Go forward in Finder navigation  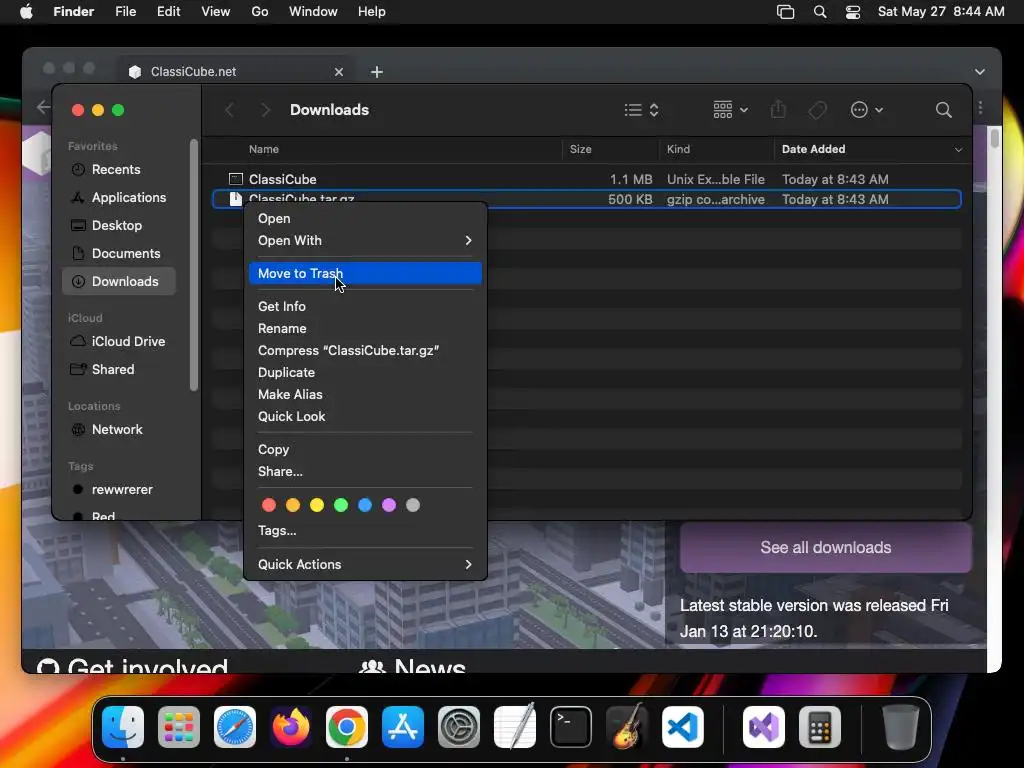(265, 110)
